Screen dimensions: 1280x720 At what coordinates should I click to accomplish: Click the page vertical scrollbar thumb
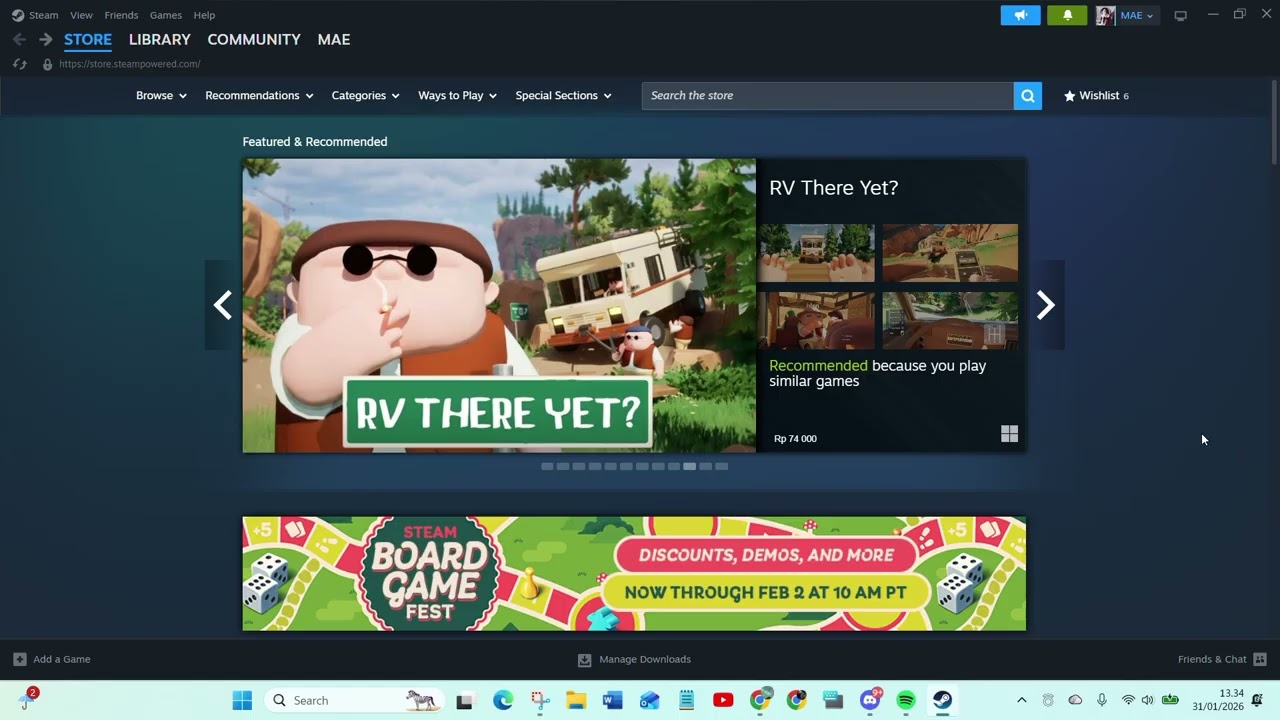coord(1274,120)
